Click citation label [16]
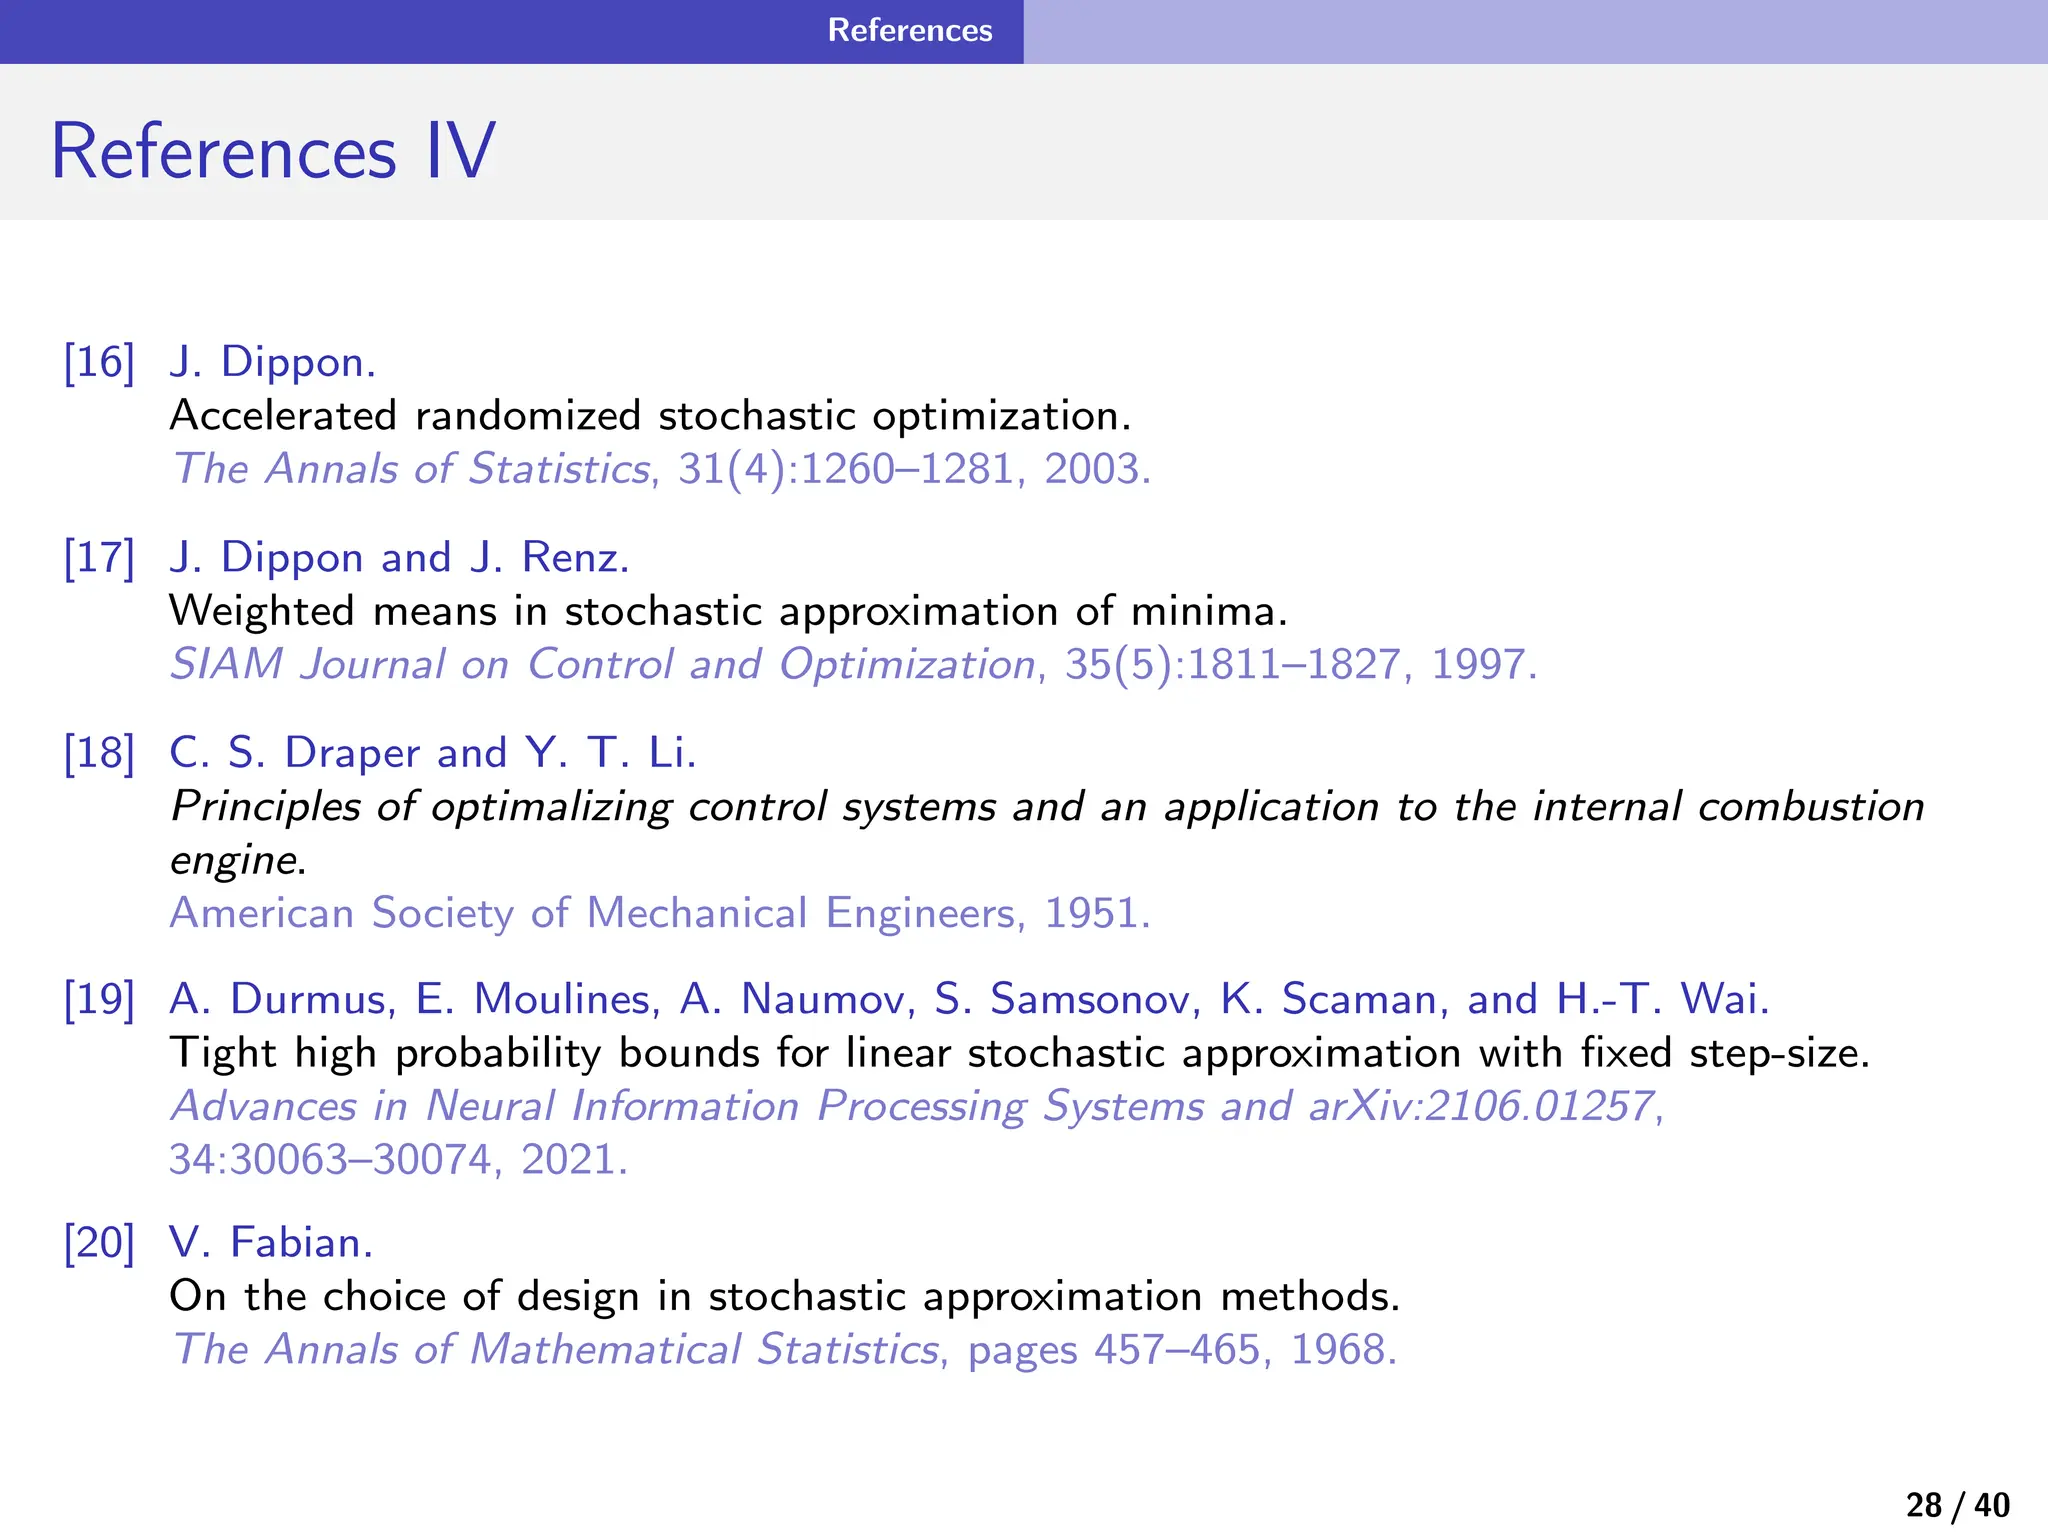Image resolution: width=2048 pixels, height=1536 pixels. 99,362
